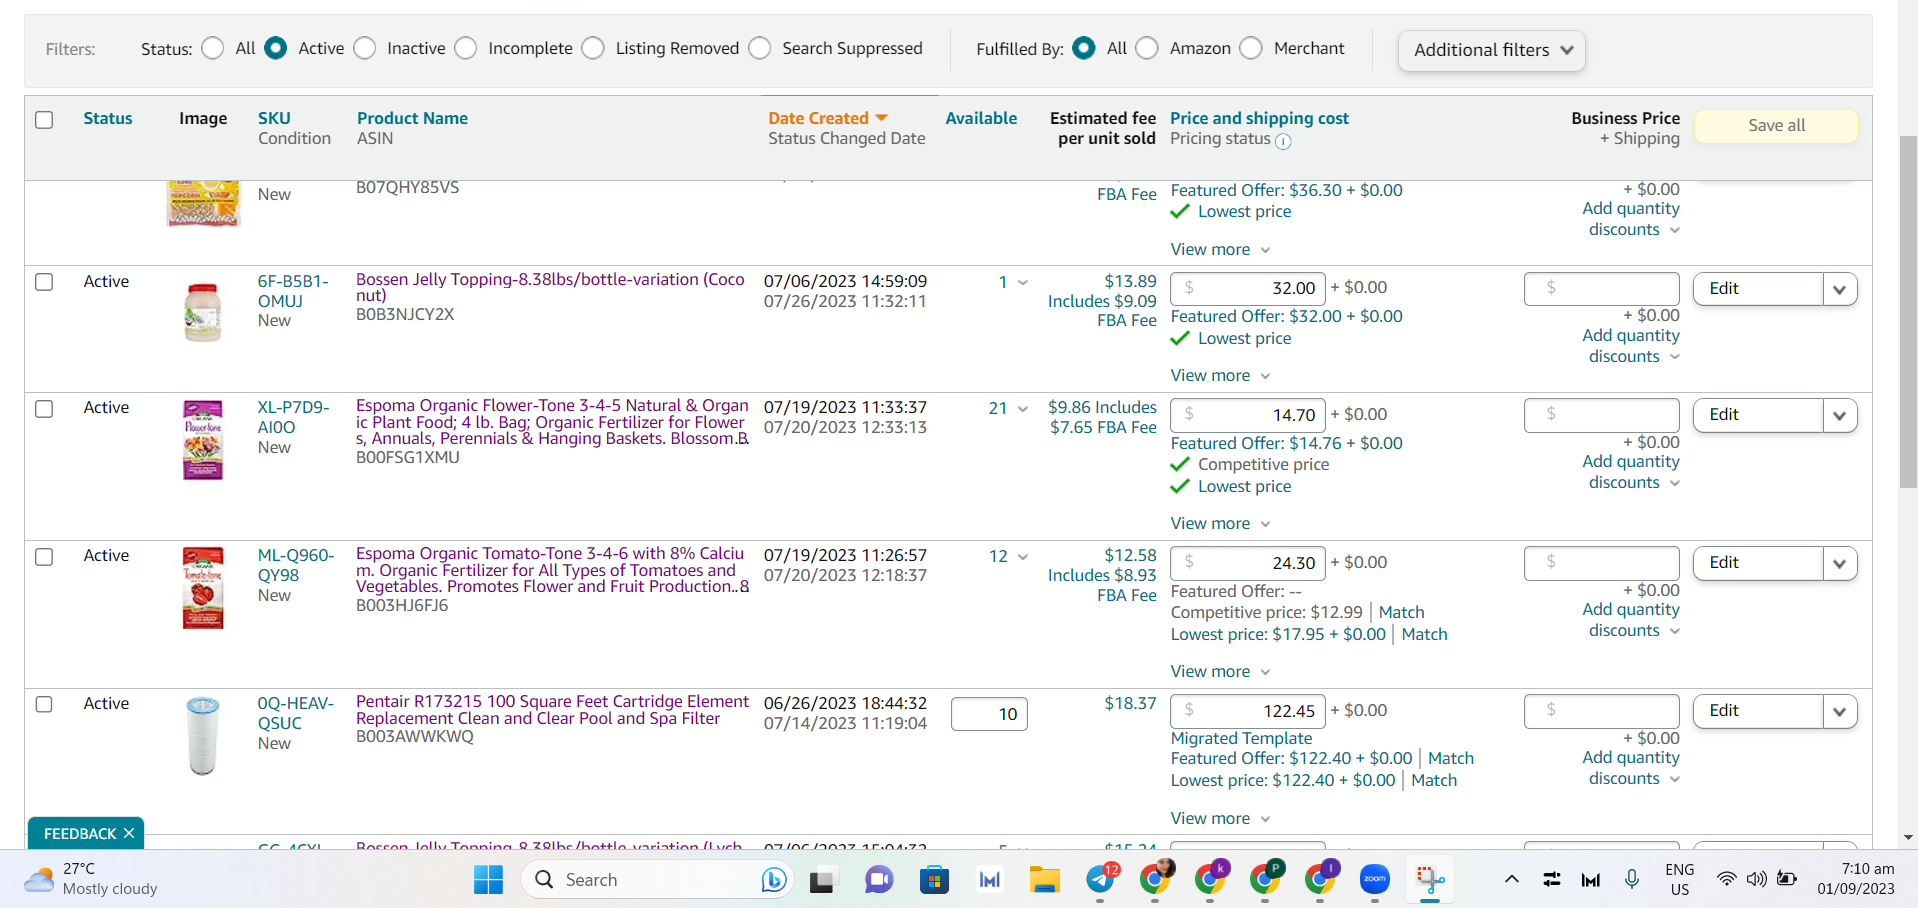Check the box for Espoma Tomato-Tone row

point(44,556)
